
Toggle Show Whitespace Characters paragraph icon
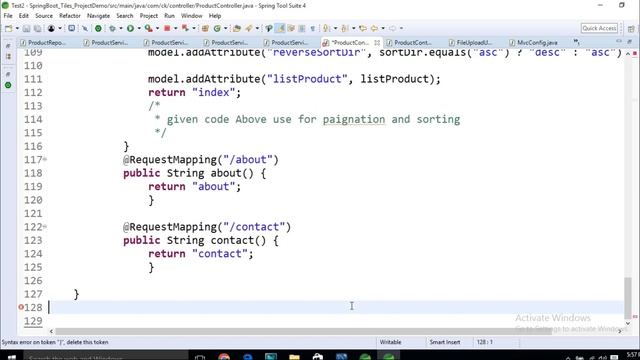click(313, 28)
